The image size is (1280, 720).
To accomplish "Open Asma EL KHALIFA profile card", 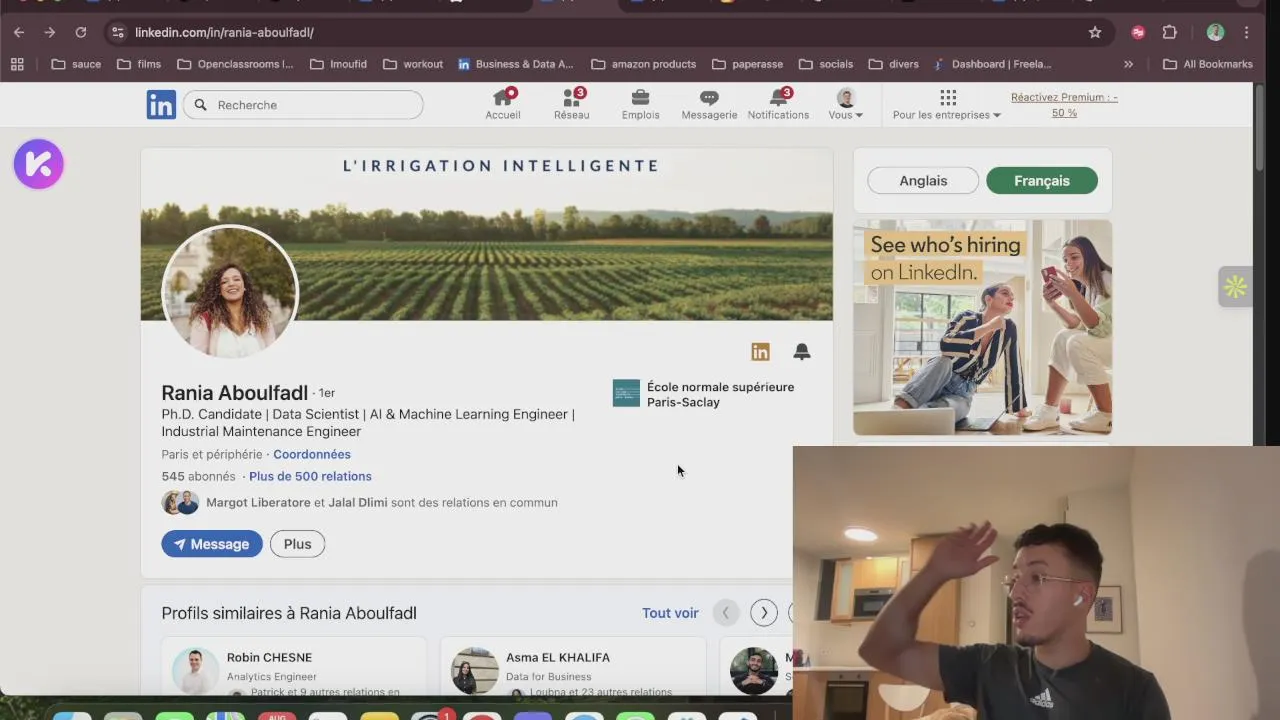I will [573, 667].
